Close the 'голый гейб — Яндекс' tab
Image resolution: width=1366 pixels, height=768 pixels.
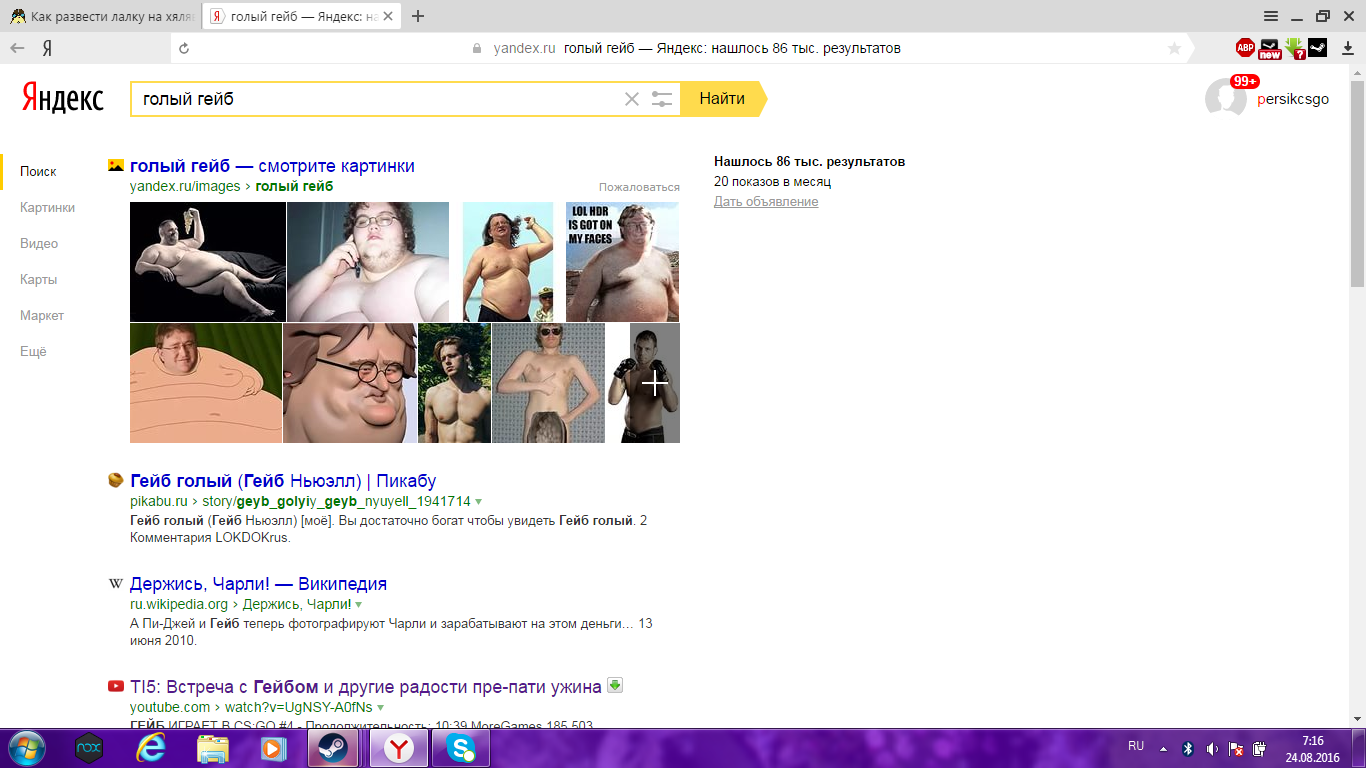tap(388, 16)
